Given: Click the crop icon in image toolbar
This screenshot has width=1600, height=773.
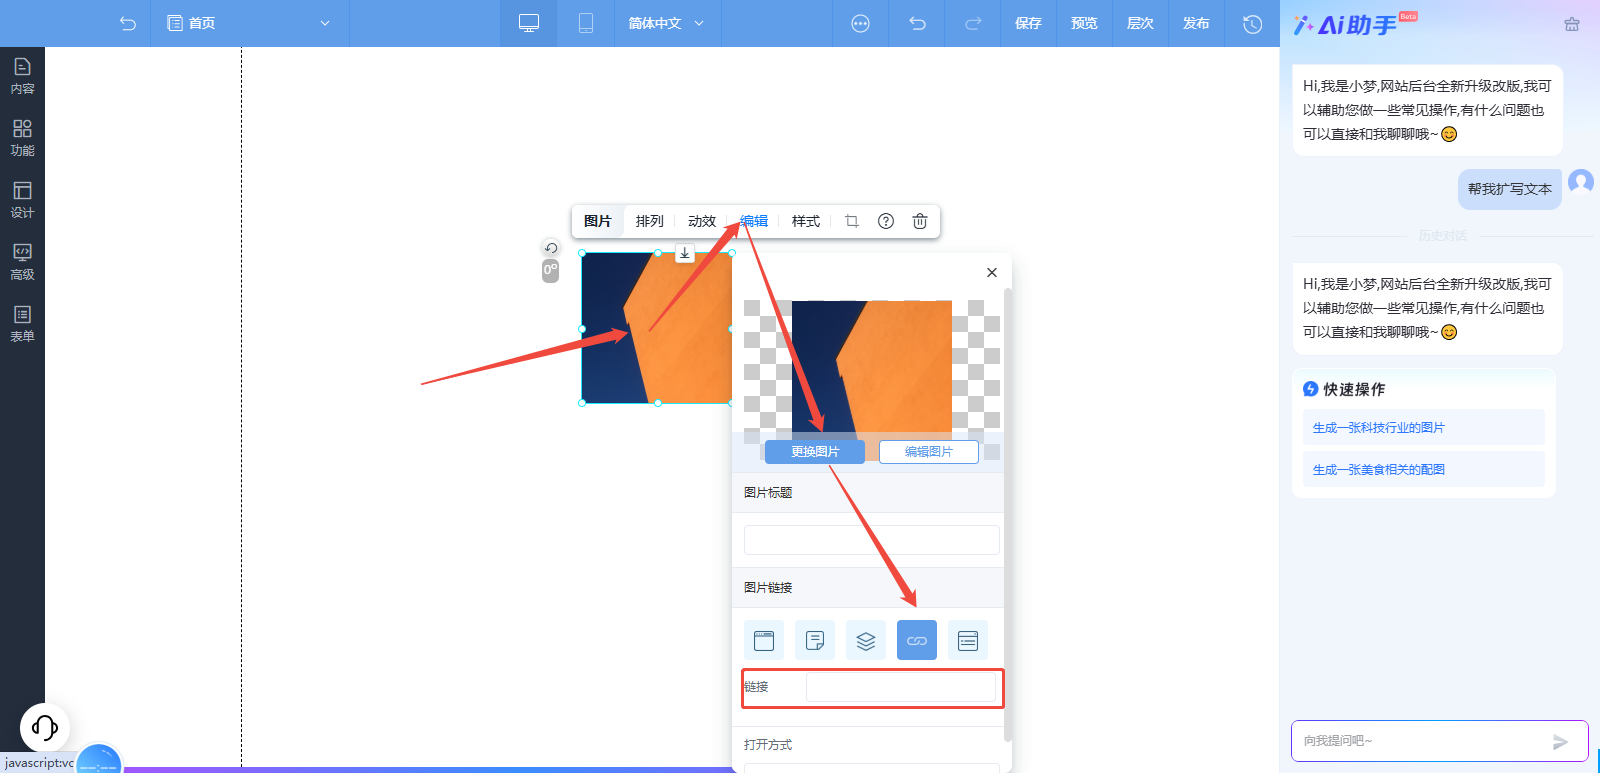Looking at the screenshot, I should 852,221.
